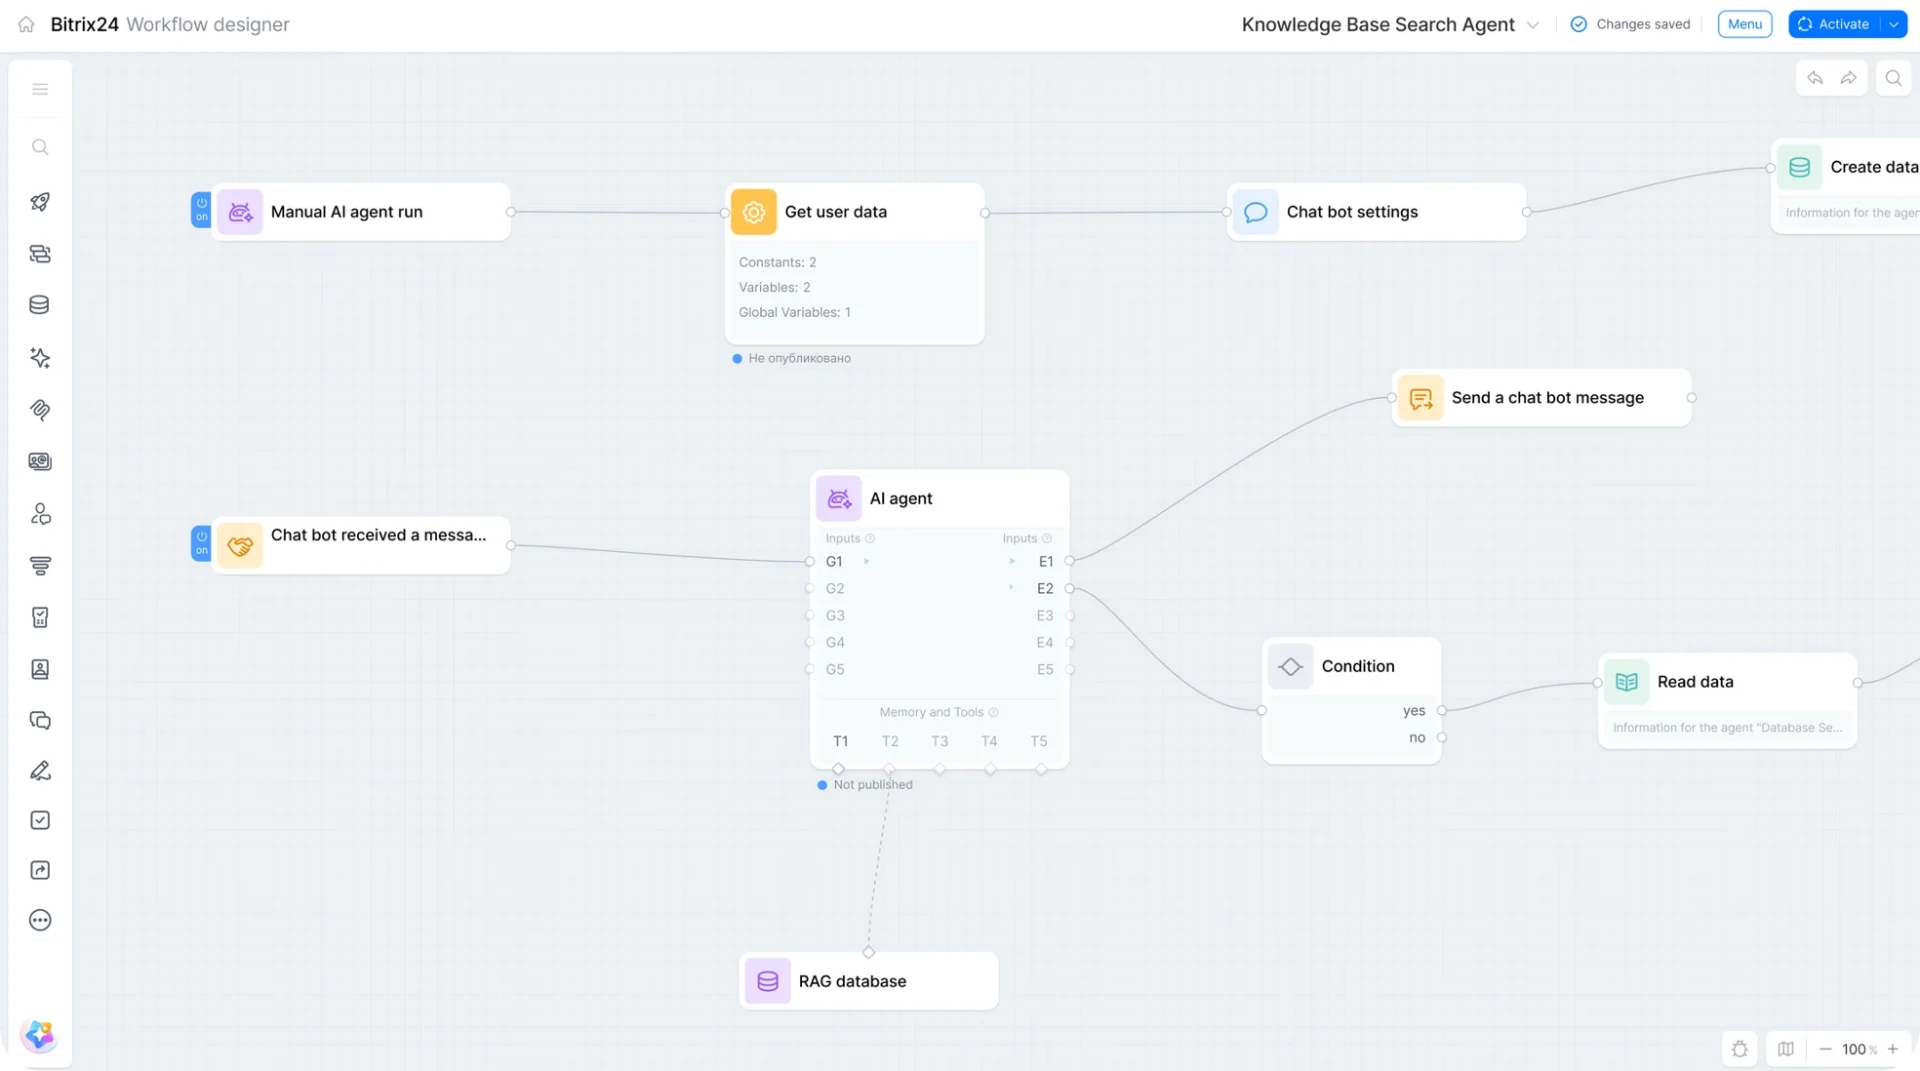Open the Menu button in header
The image size is (1920, 1071).
[1745, 24]
